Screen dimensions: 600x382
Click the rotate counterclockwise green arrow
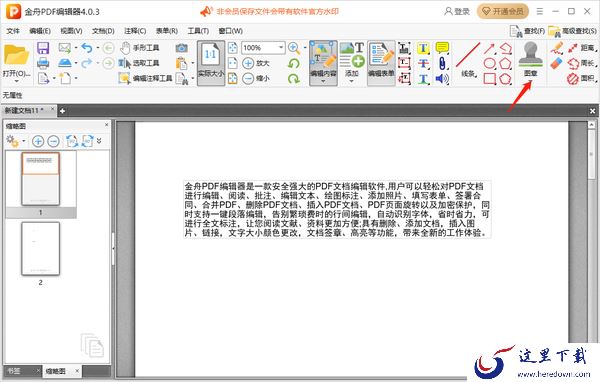pyautogui.click(x=294, y=63)
